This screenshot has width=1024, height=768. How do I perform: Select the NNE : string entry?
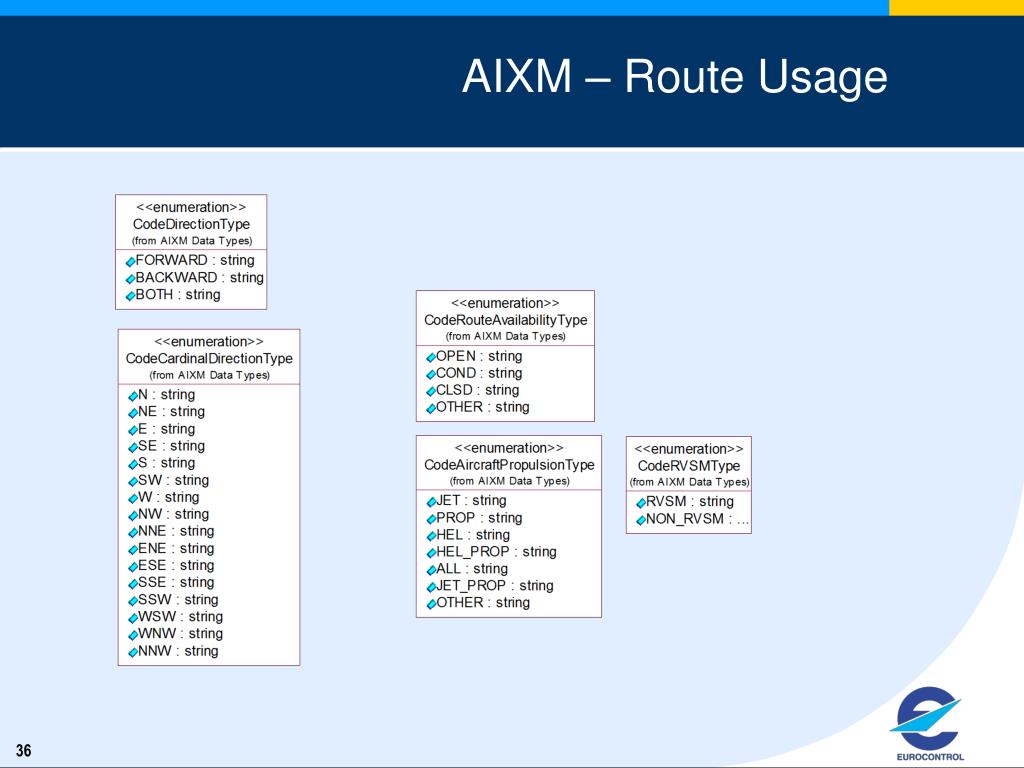click(x=176, y=531)
